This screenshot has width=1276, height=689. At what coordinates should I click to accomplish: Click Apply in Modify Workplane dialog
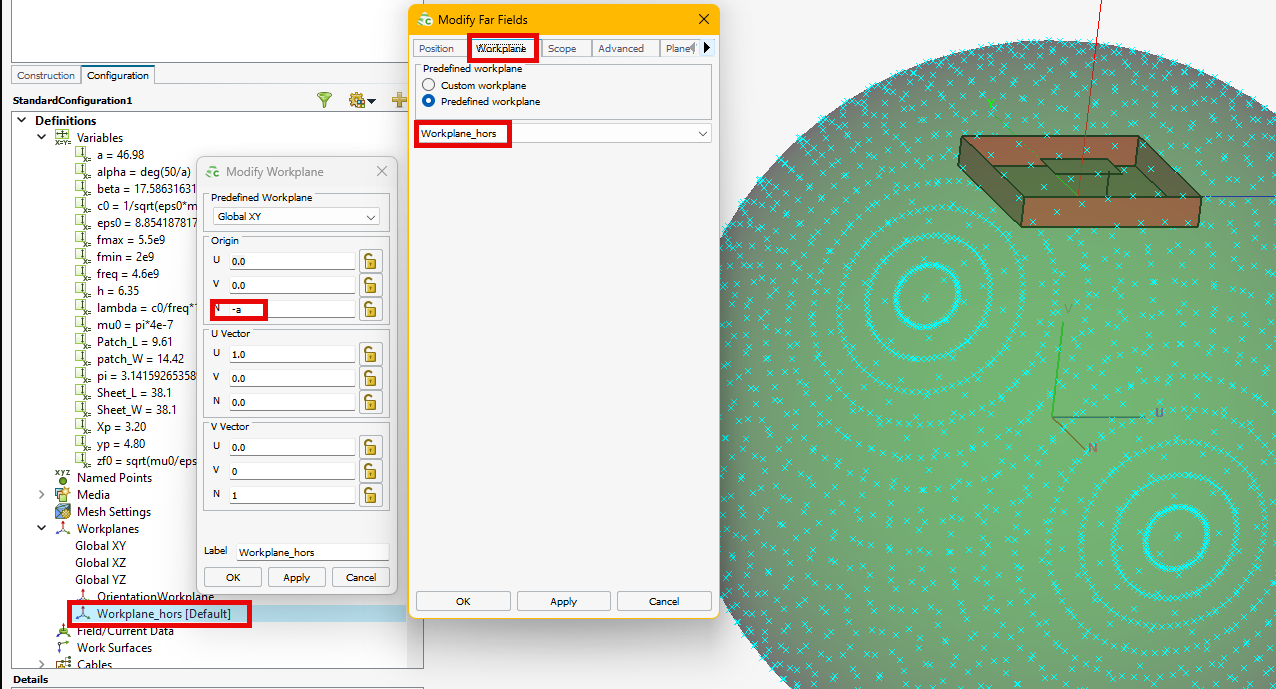coord(297,577)
